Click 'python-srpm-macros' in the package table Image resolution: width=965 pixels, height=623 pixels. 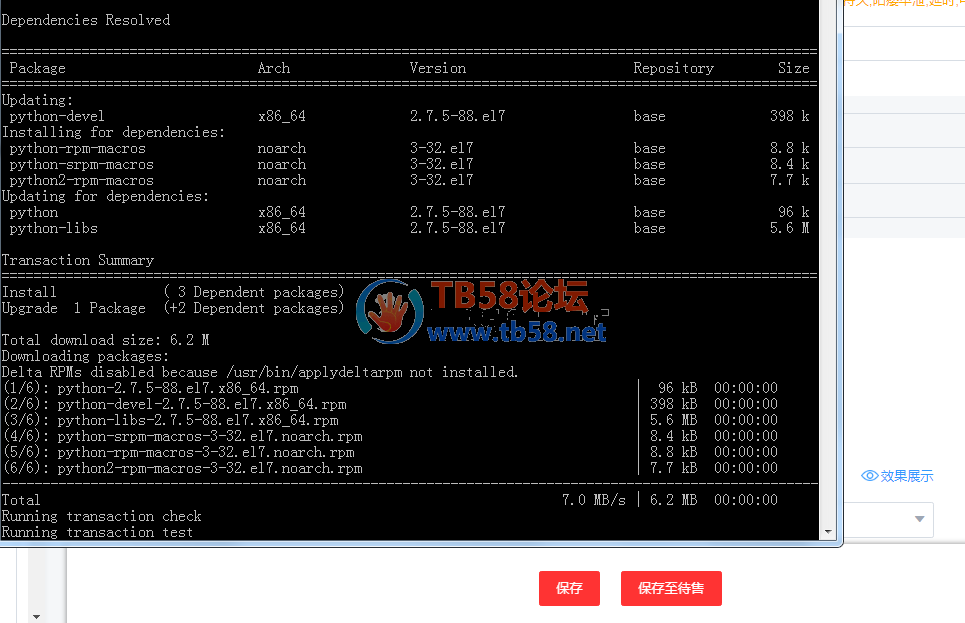pyautogui.click(x=81, y=164)
